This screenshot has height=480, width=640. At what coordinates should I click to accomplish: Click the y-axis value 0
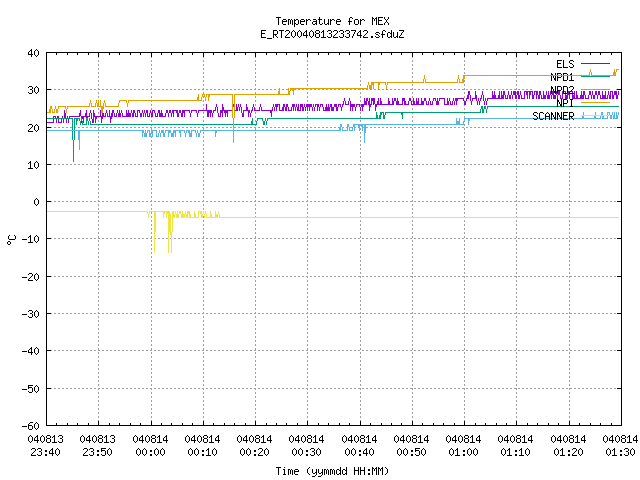point(37,202)
